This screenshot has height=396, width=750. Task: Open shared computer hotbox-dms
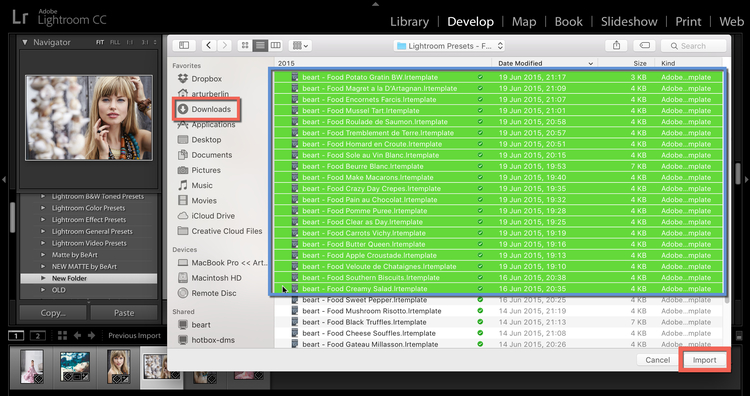(206, 340)
